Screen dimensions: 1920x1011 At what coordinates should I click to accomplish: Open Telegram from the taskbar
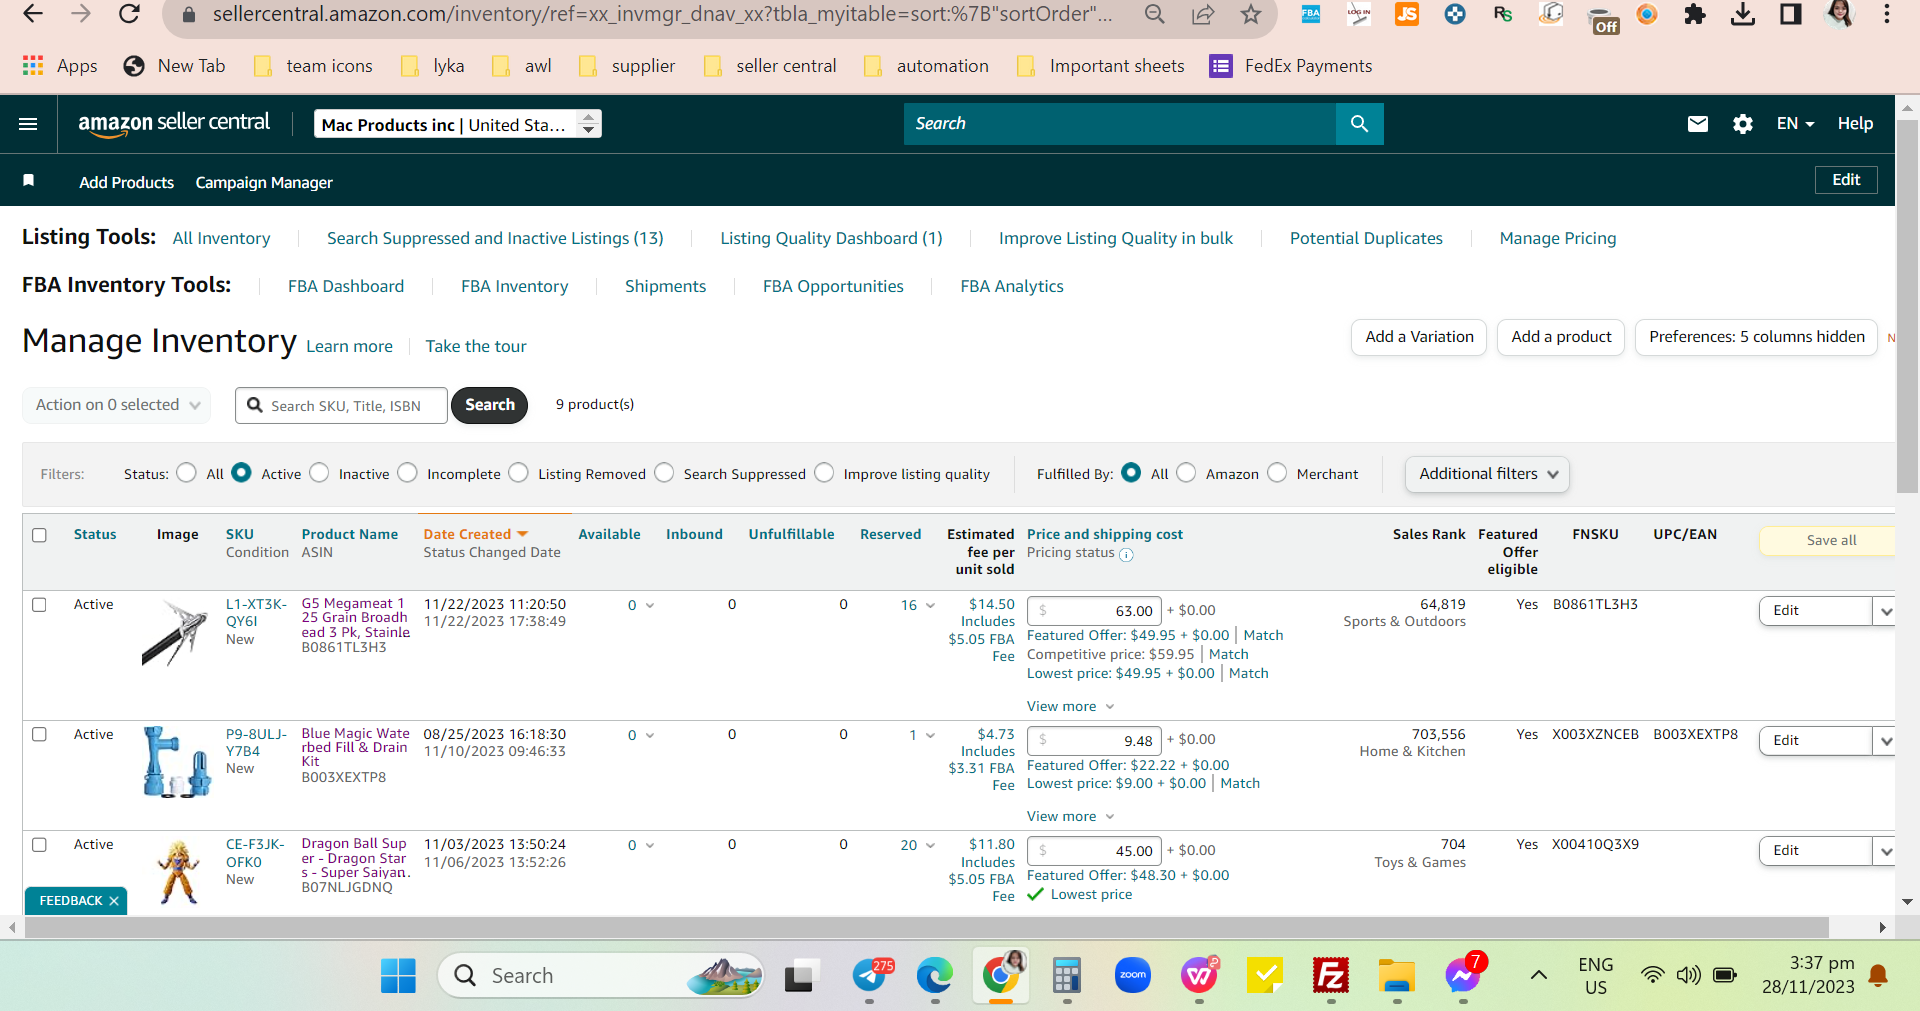coord(869,975)
